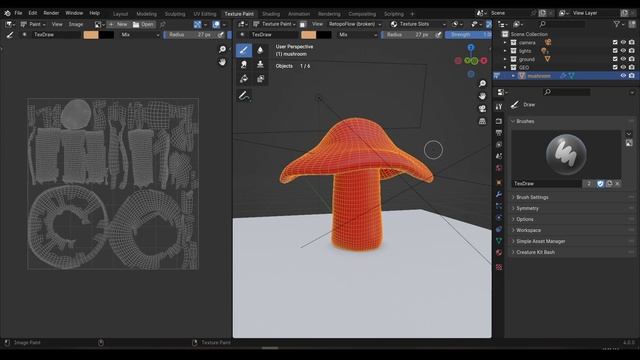Toggle exclude checkbox for camera collection
This screenshot has height=360, width=640.
(615, 42)
